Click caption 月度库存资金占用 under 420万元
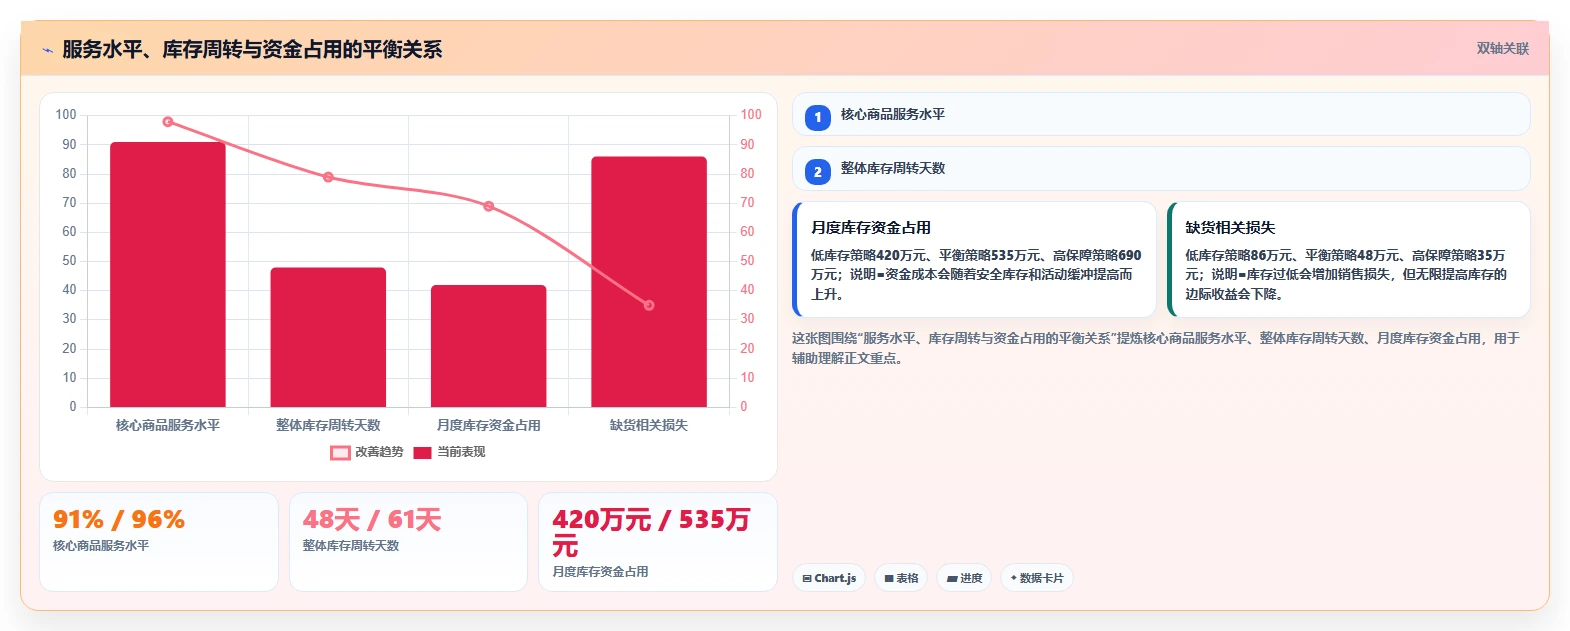This screenshot has width=1570, height=631. [601, 572]
